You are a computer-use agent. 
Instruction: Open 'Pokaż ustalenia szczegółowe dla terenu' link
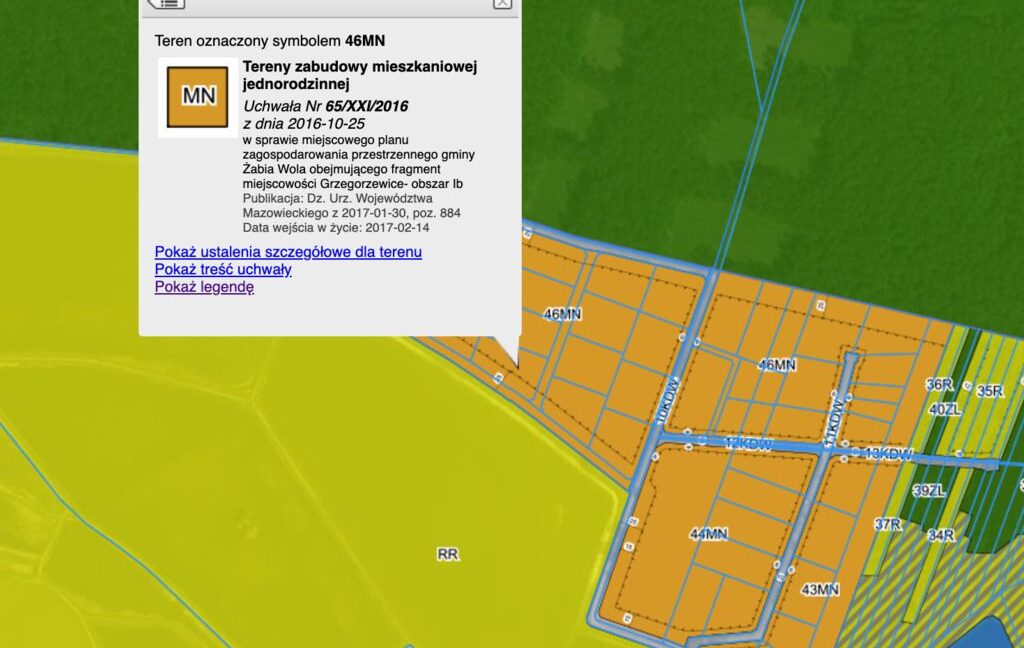click(x=288, y=252)
